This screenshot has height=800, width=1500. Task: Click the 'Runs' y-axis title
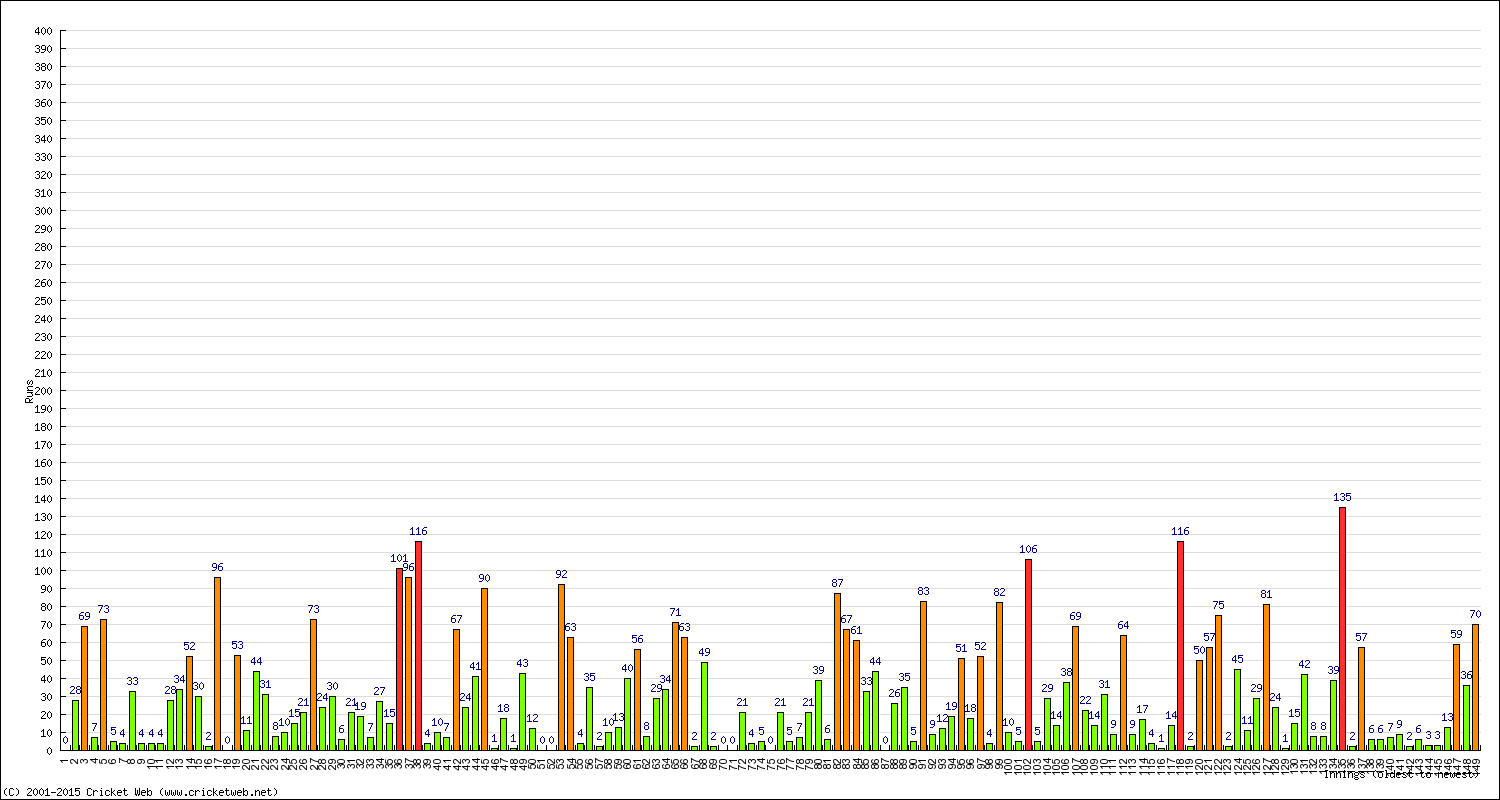29,391
